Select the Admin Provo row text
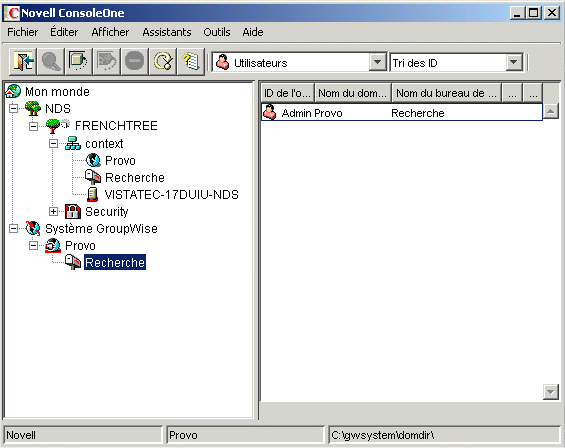Viewport: 565px width, 448px height. click(x=312, y=113)
